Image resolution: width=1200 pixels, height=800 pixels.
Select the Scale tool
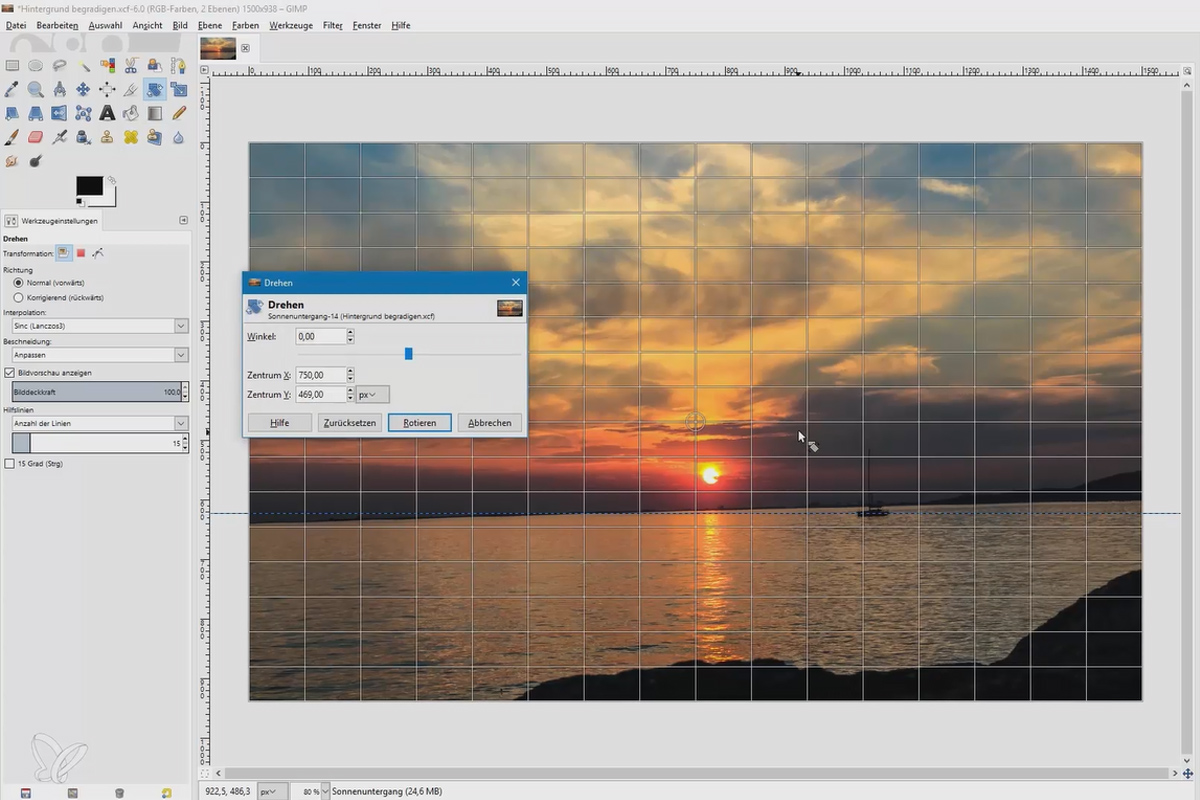coord(179,89)
